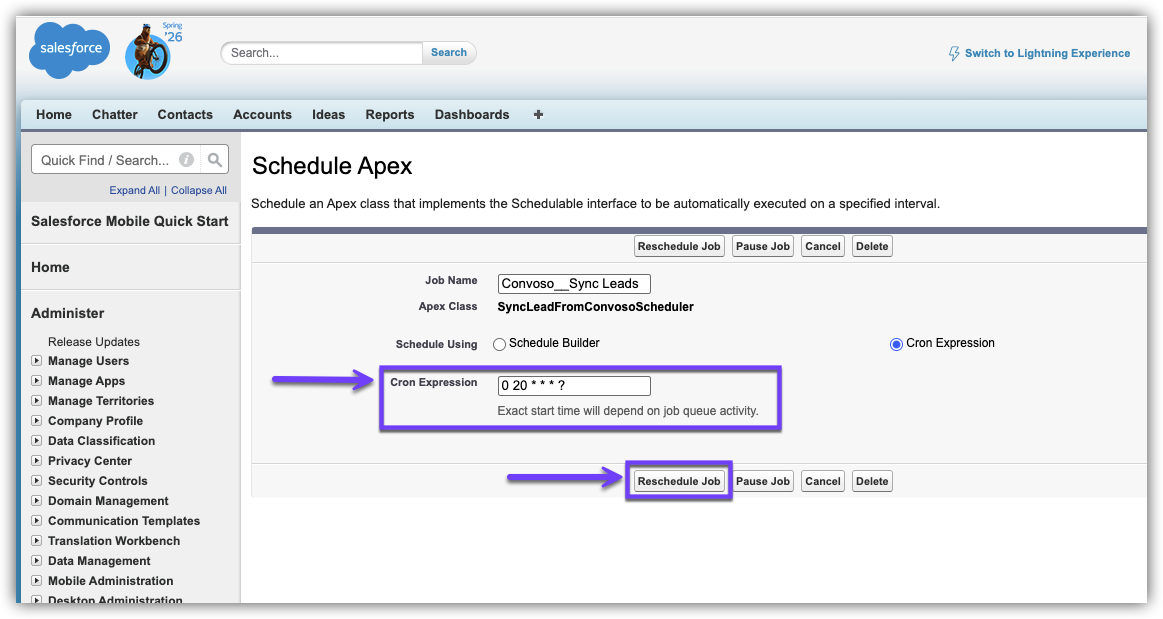1163x619 pixels.
Task: Click lightning bolt icon beside Switch to Lightning
Action: pos(954,54)
